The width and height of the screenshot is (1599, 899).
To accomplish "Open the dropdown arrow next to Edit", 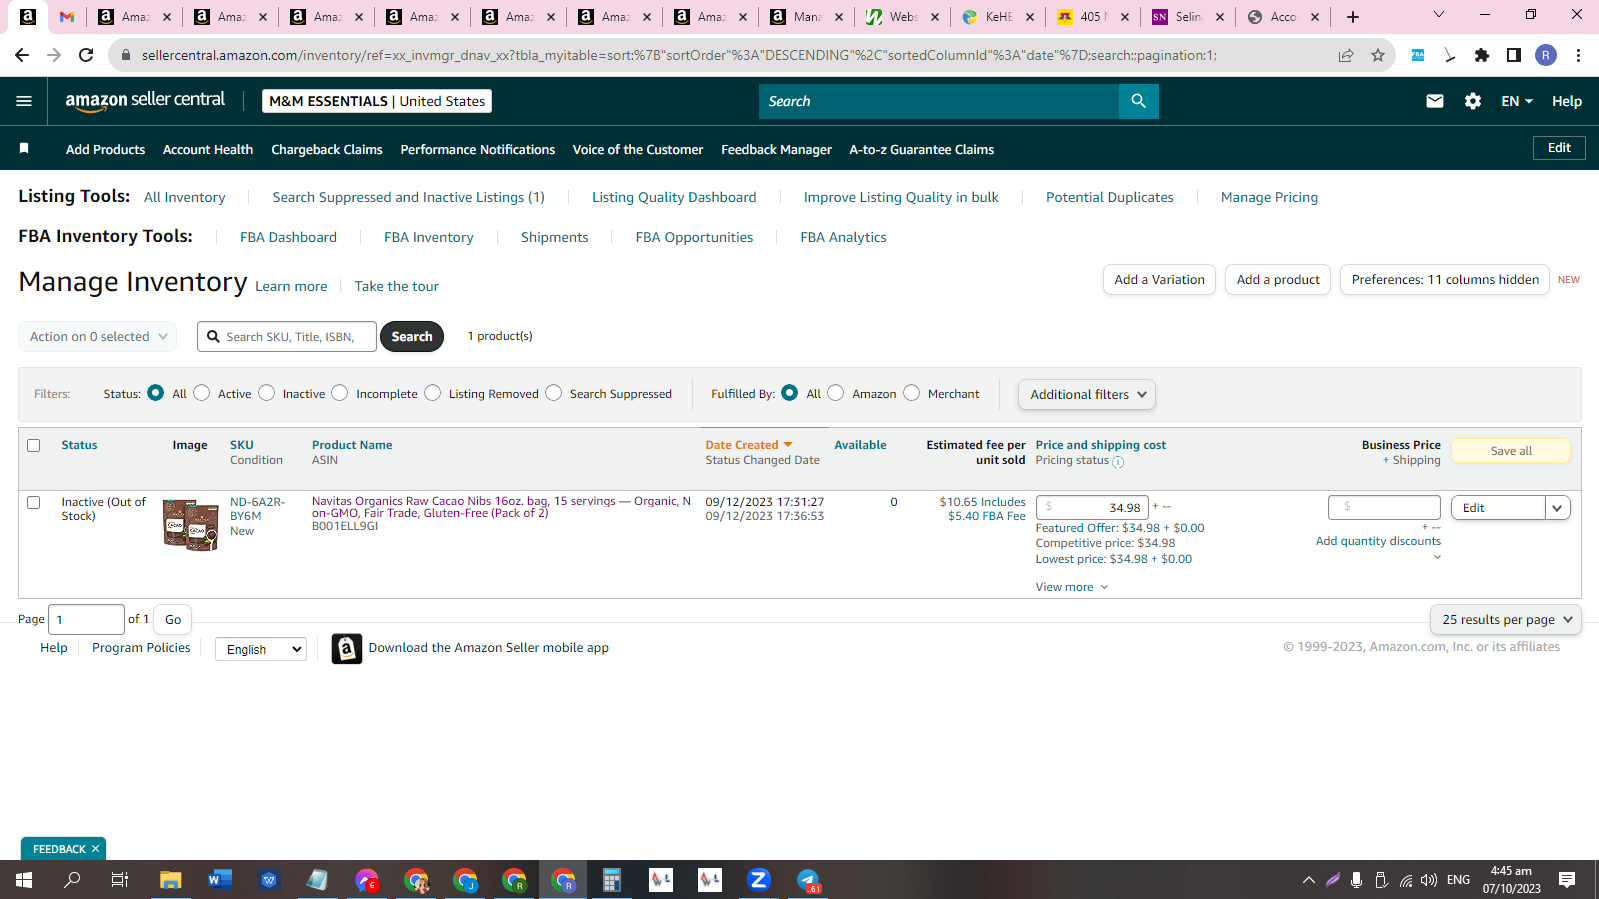I will [x=1557, y=508].
